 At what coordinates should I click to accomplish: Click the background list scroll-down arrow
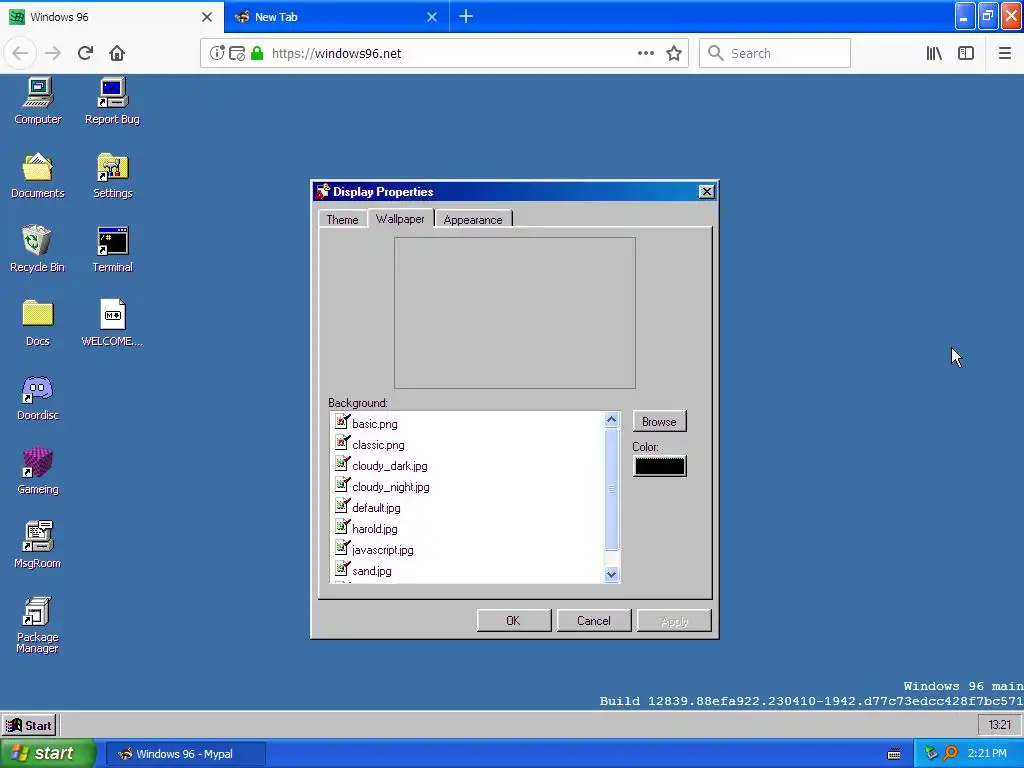611,574
